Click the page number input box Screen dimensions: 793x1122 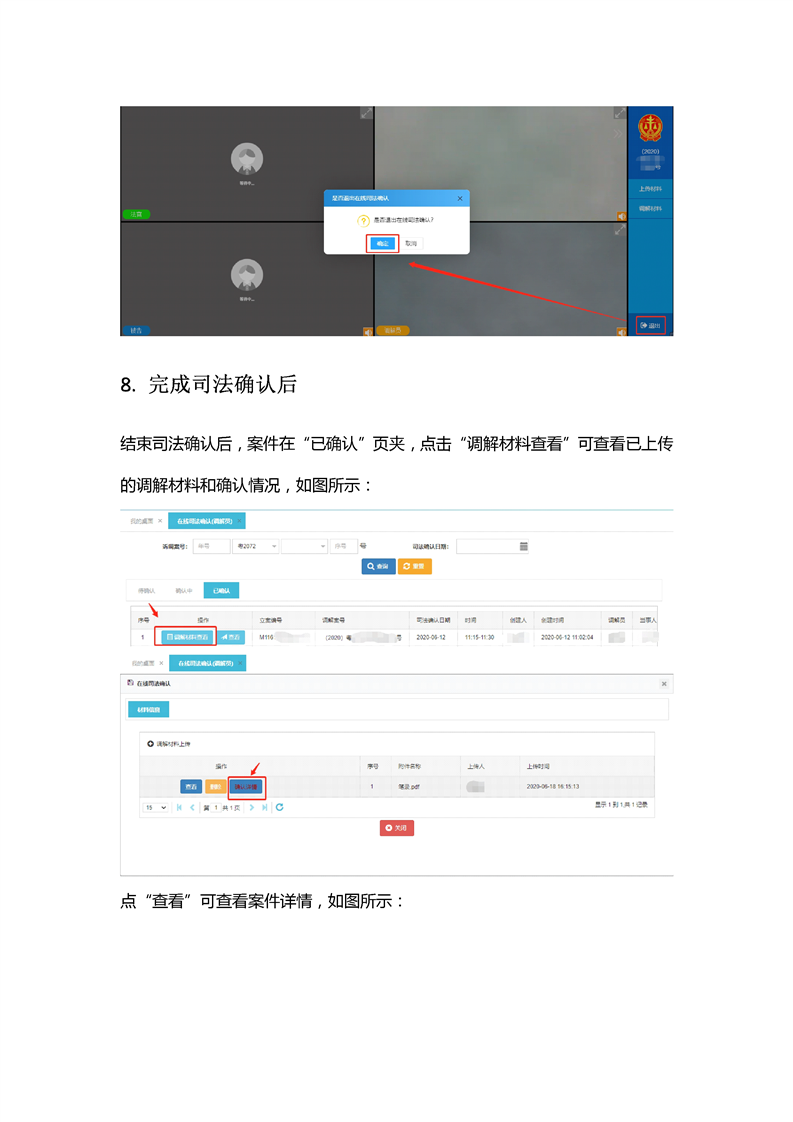coord(216,808)
